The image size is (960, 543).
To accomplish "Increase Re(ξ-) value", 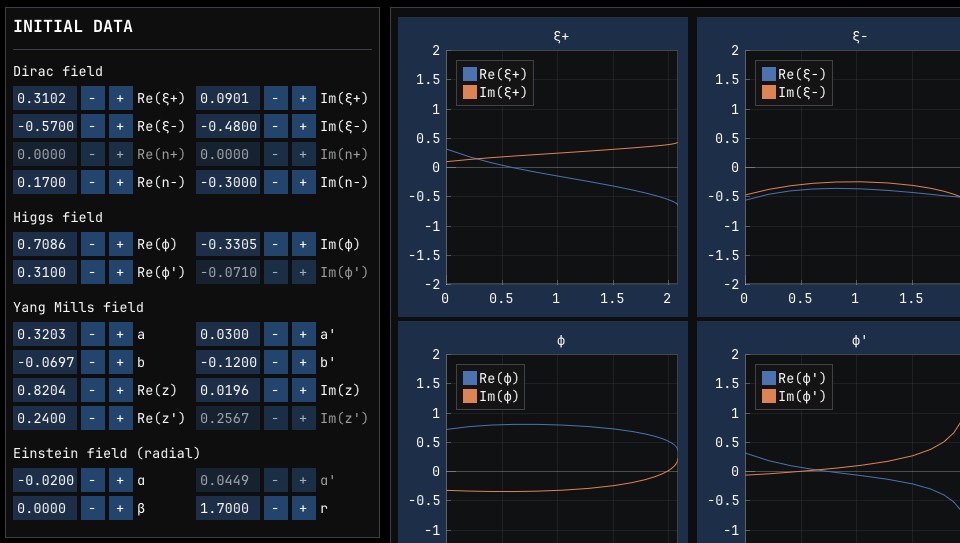I will [121, 126].
